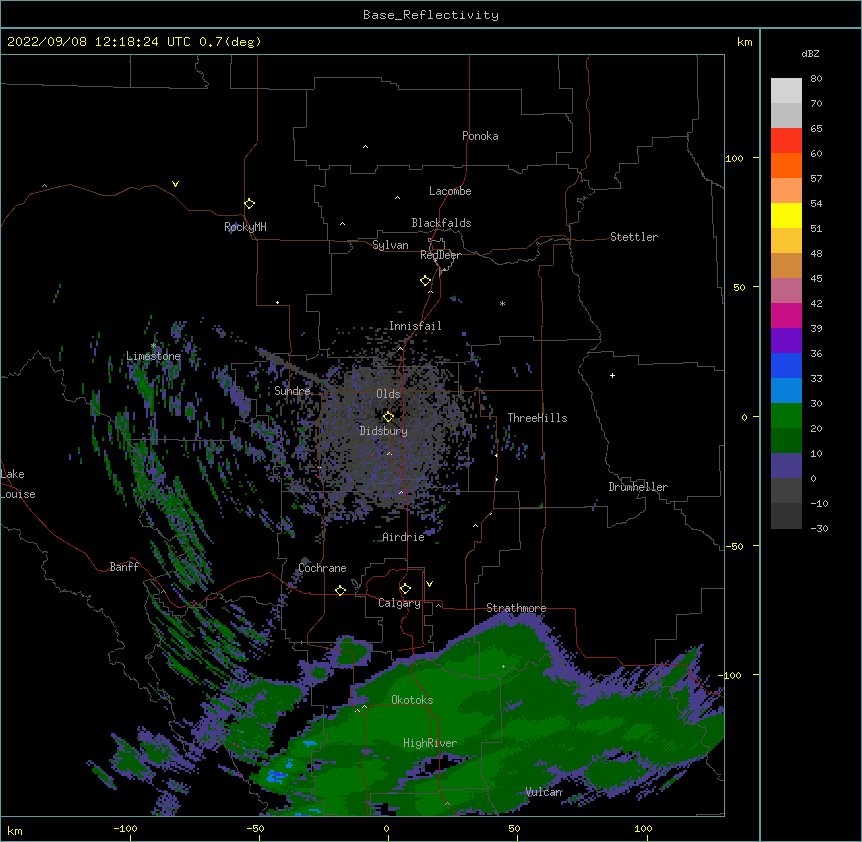
Task: Click the yellow marker just south of RedDeer
Action: [x=426, y=281]
